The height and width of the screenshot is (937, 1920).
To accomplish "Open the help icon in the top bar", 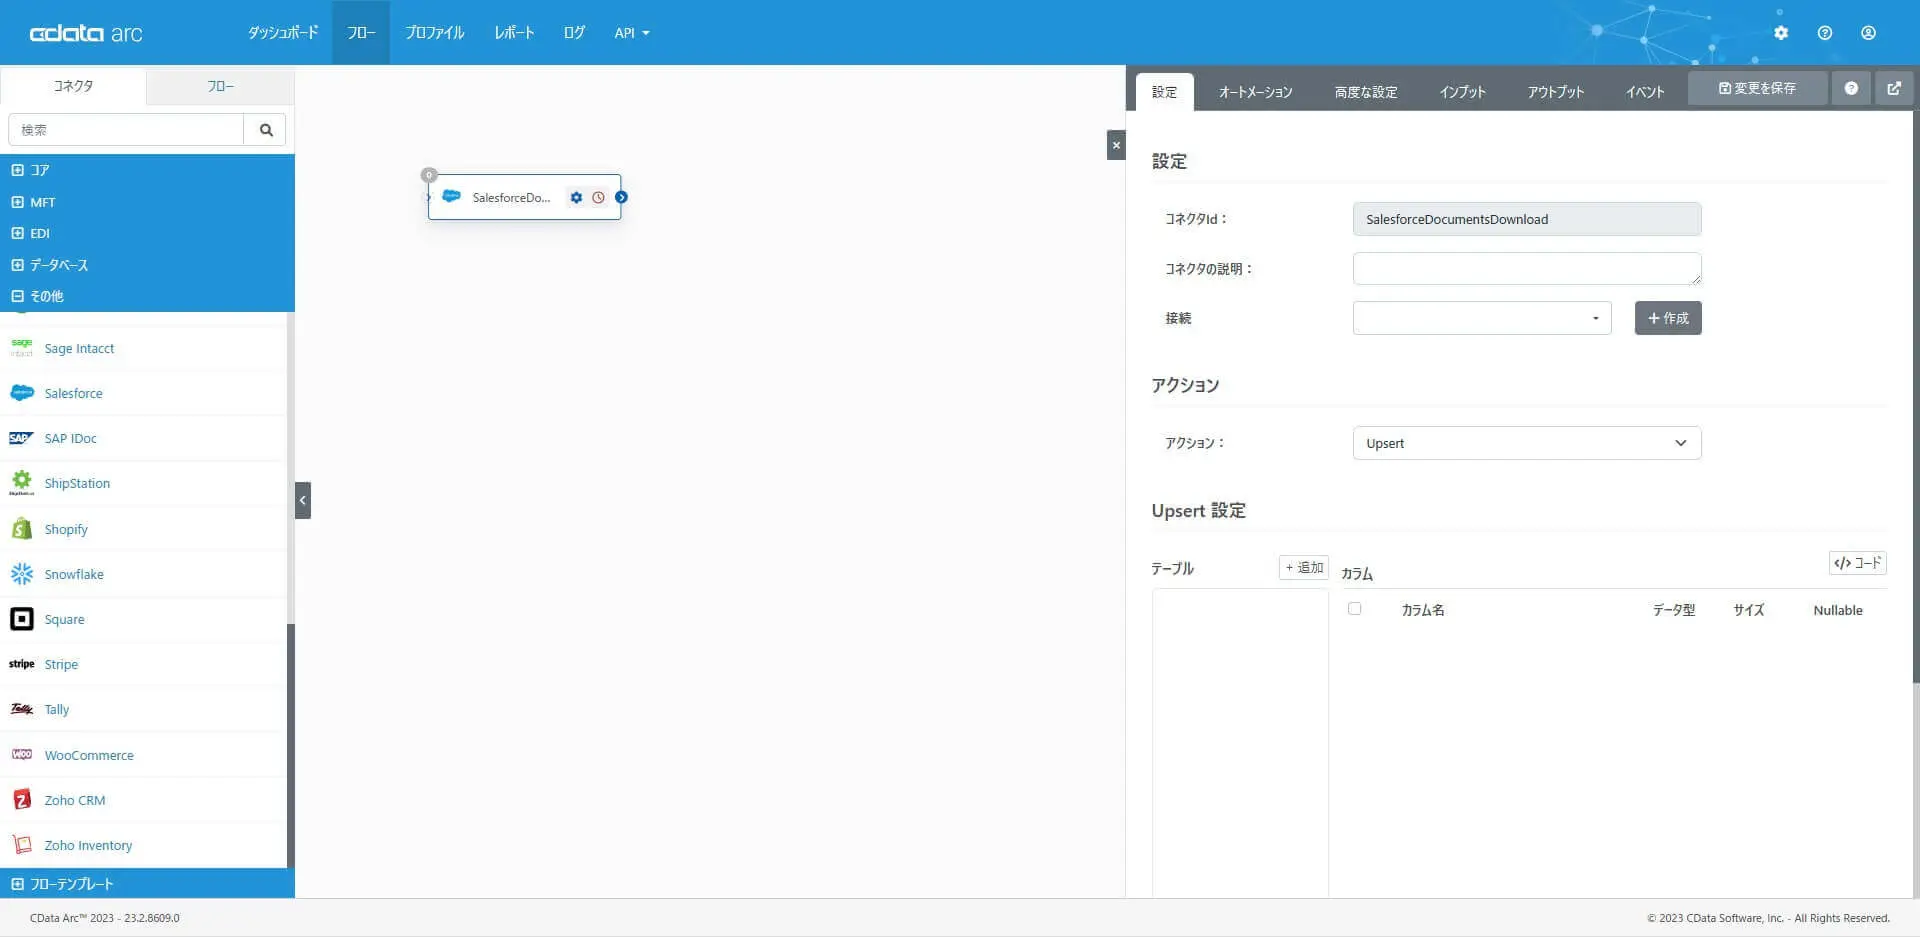I will (1825, 33).
